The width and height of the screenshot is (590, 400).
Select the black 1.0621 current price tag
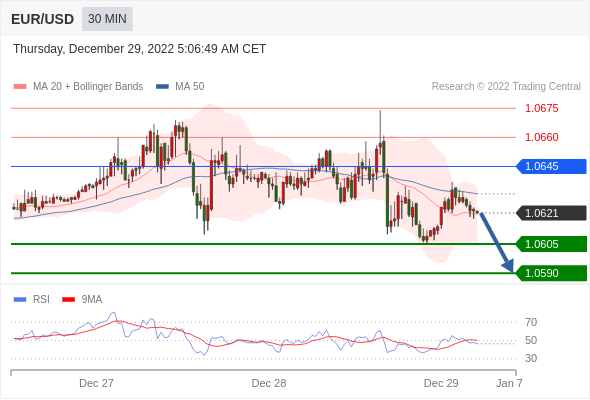pyautogui.click(x=551, y=213)
